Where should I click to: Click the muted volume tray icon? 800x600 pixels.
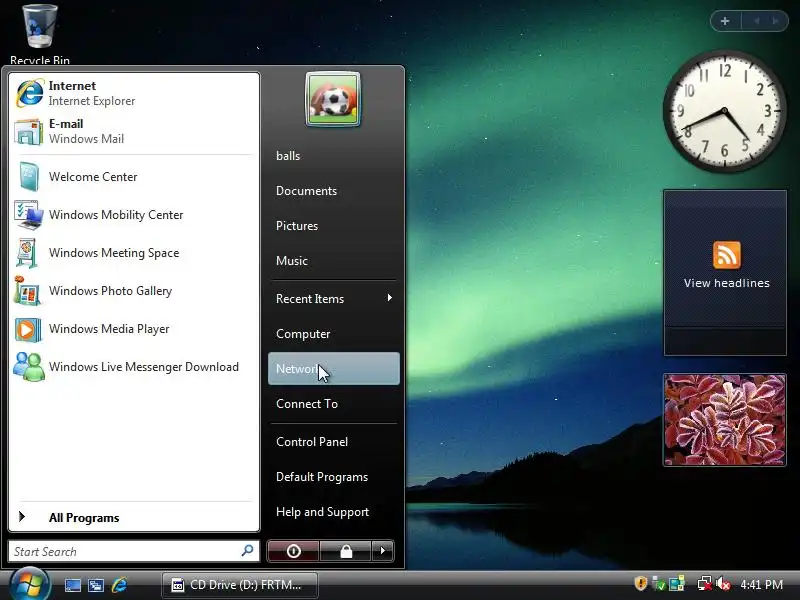[723, 583]
